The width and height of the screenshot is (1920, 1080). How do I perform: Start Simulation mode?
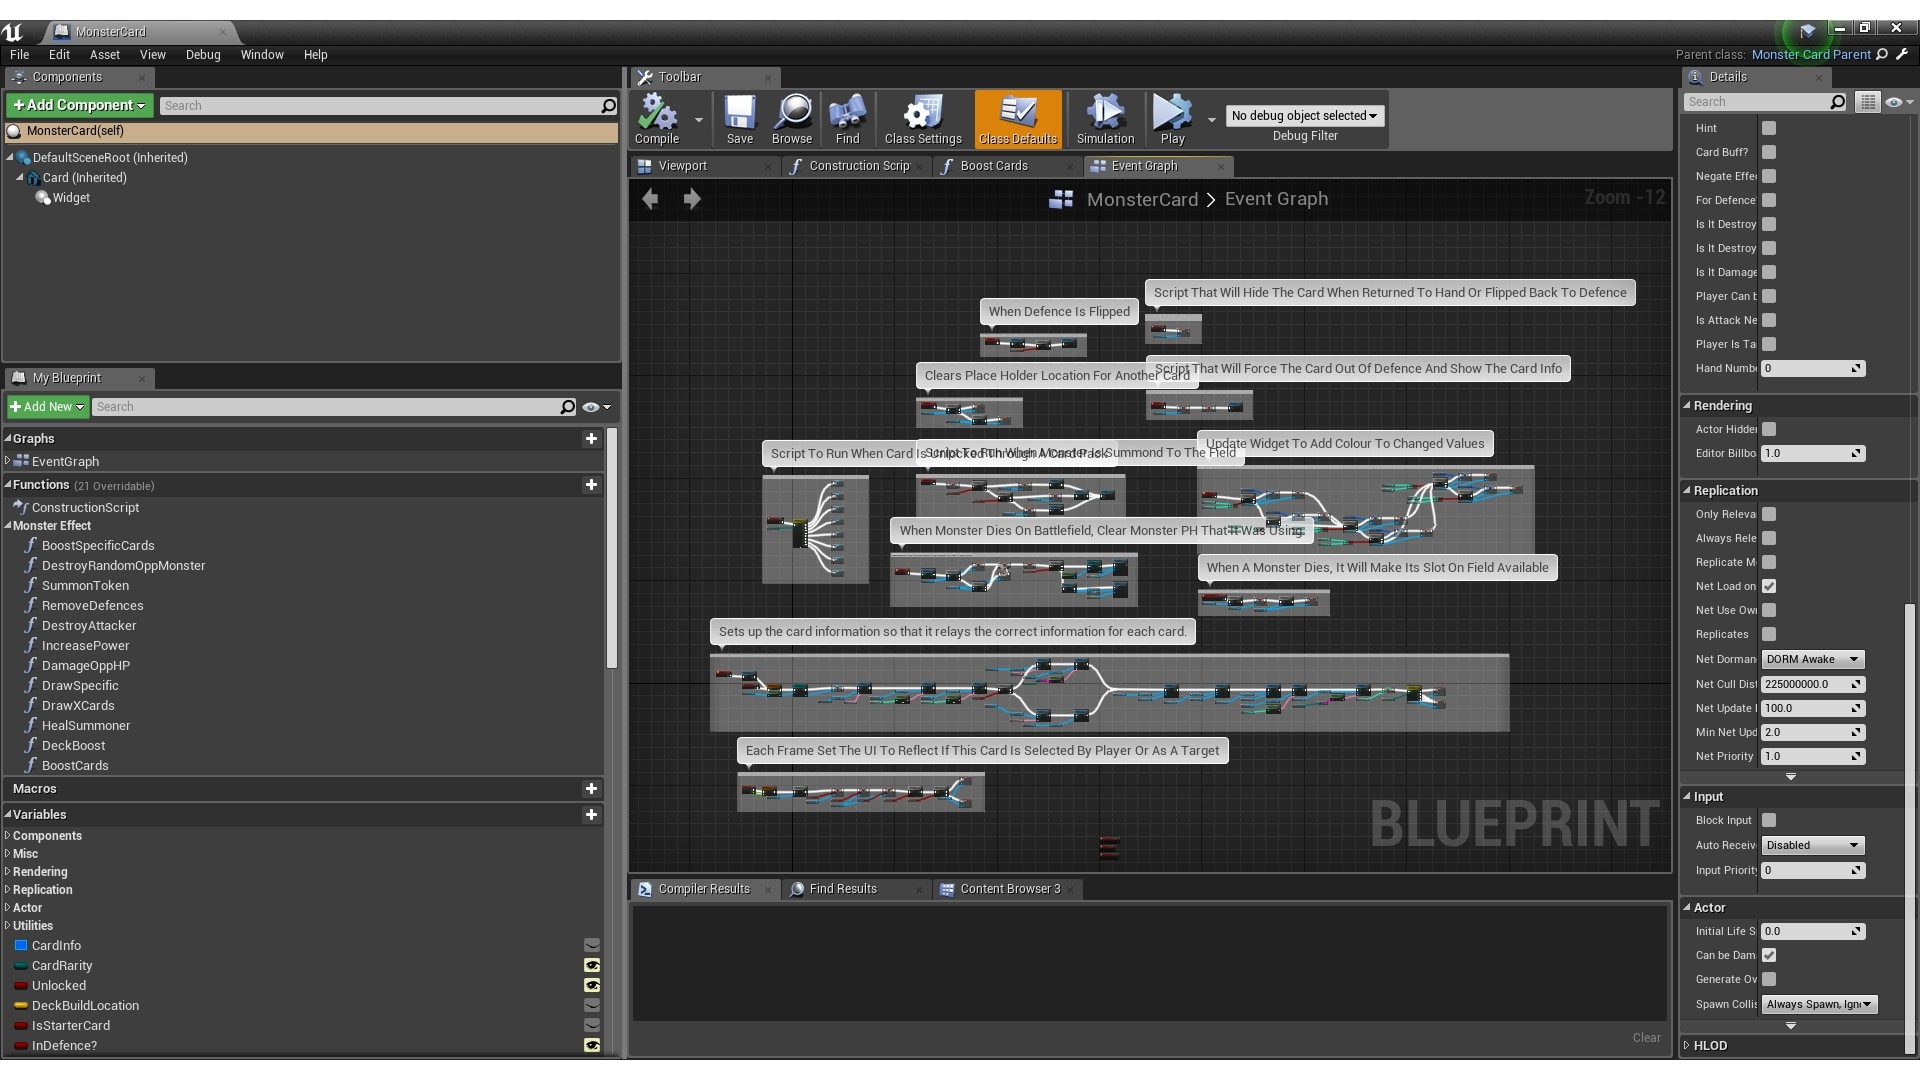[x=1104, y=118]
